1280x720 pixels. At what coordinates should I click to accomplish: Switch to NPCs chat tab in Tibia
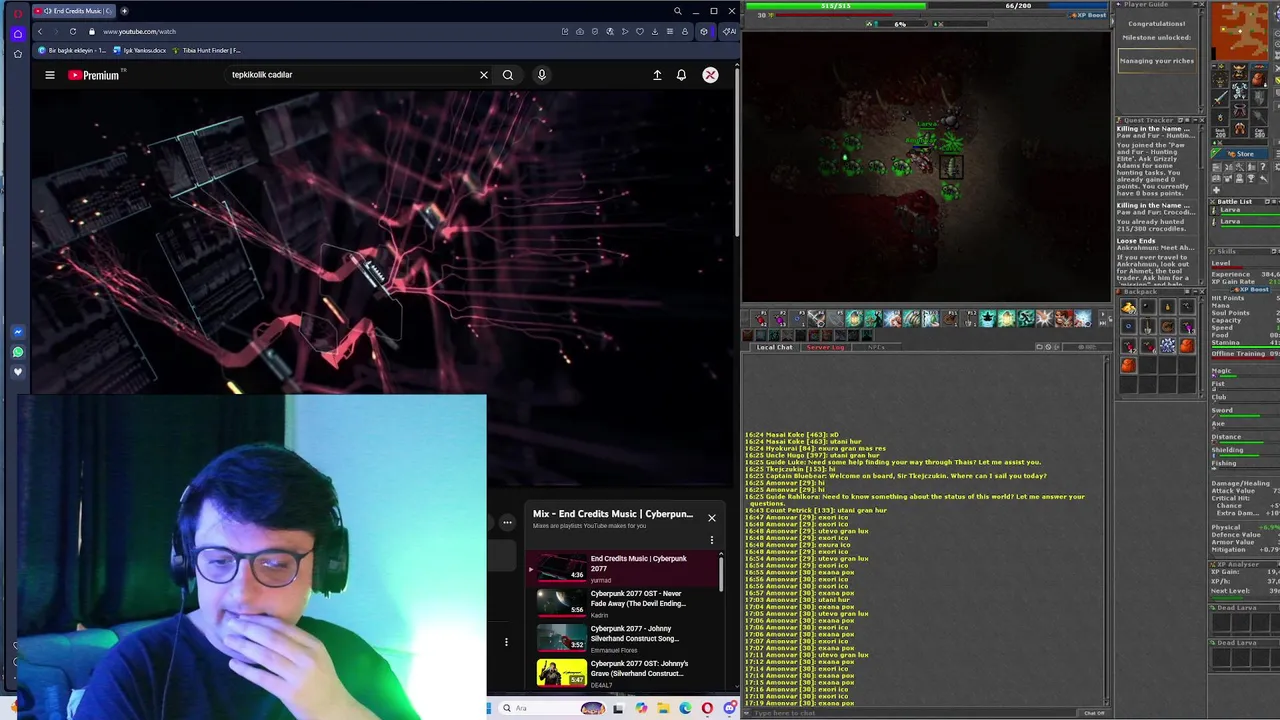(x=876, y=347)
